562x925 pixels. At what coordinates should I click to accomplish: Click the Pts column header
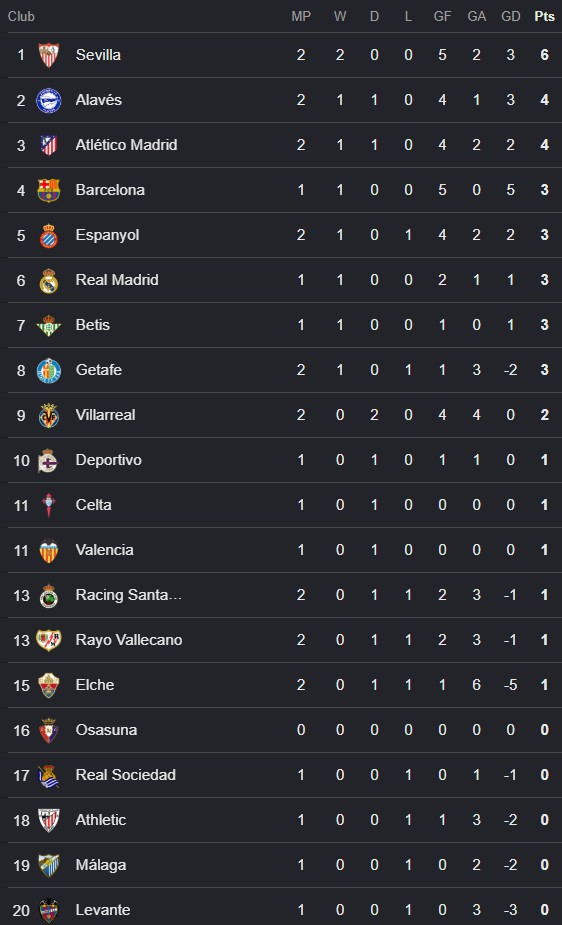coord(544,17)
